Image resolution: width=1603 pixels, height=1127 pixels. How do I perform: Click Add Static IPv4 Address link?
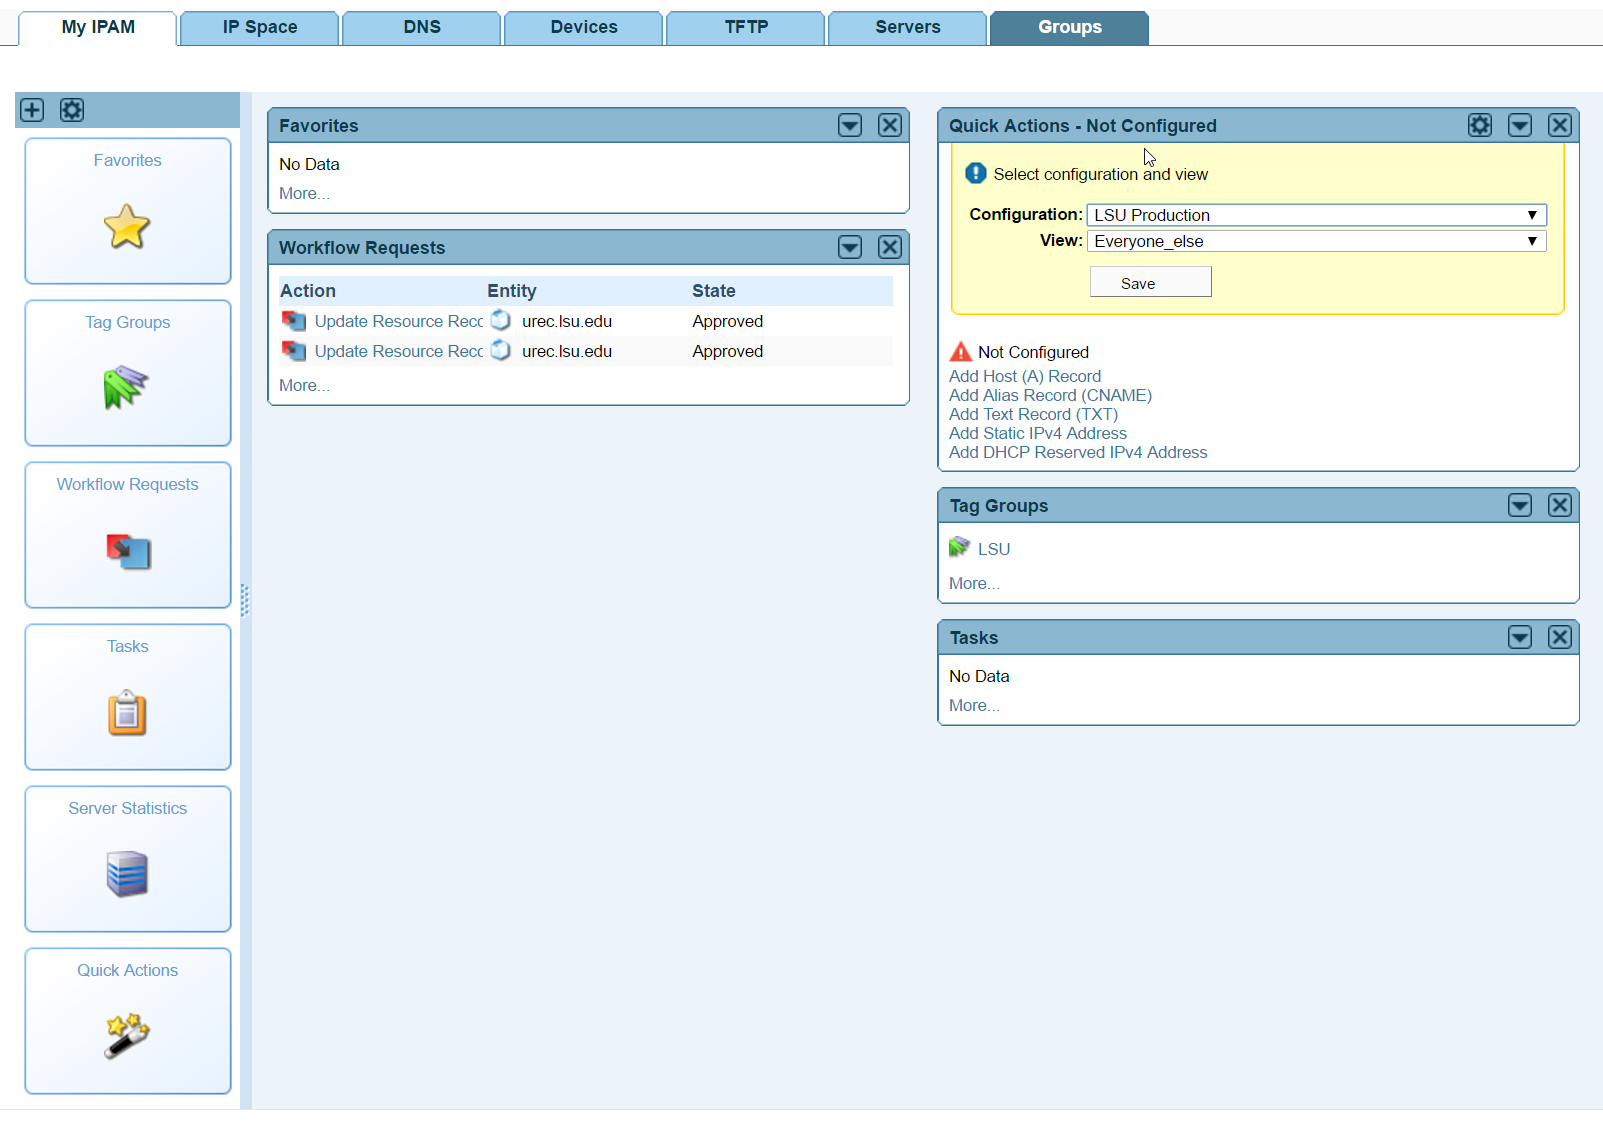(x=1038, y=433)
